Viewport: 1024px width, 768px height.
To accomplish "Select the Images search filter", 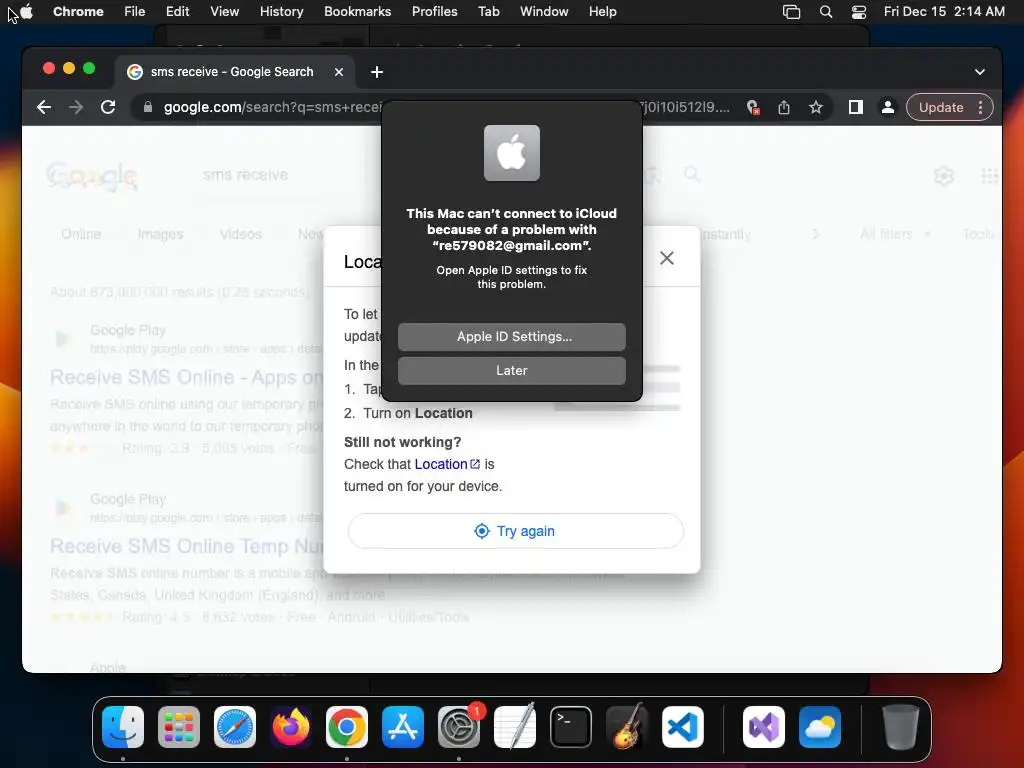I will click(x=160, y=234).
